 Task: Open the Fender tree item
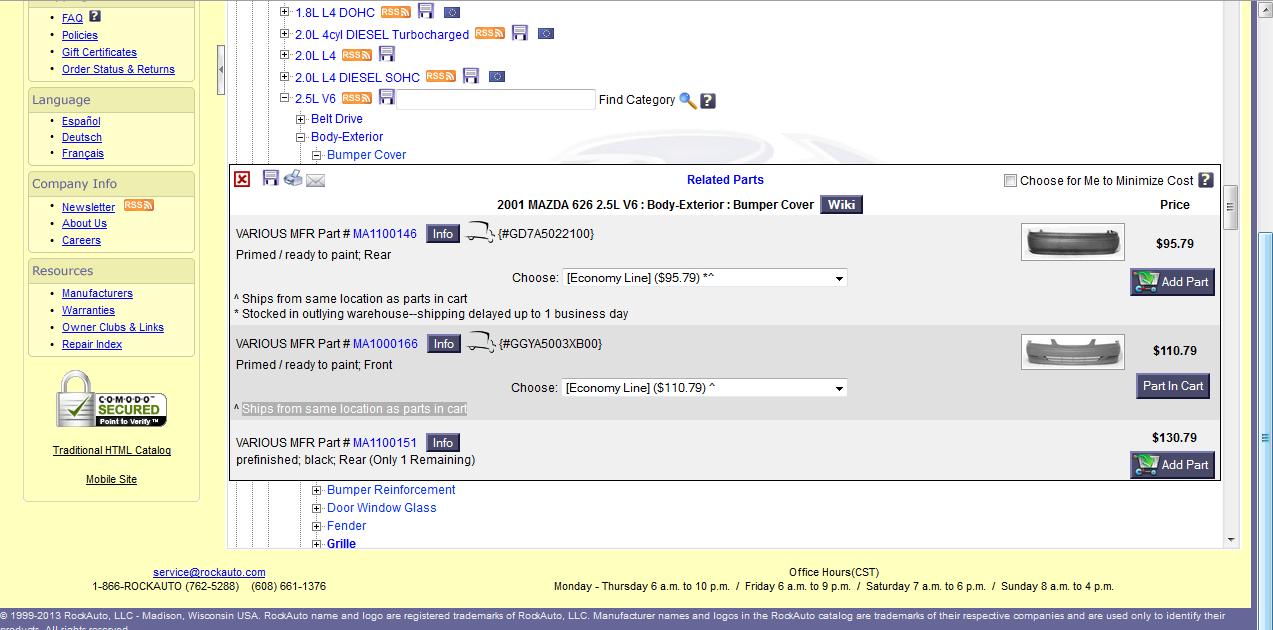[x=347, y=526]
